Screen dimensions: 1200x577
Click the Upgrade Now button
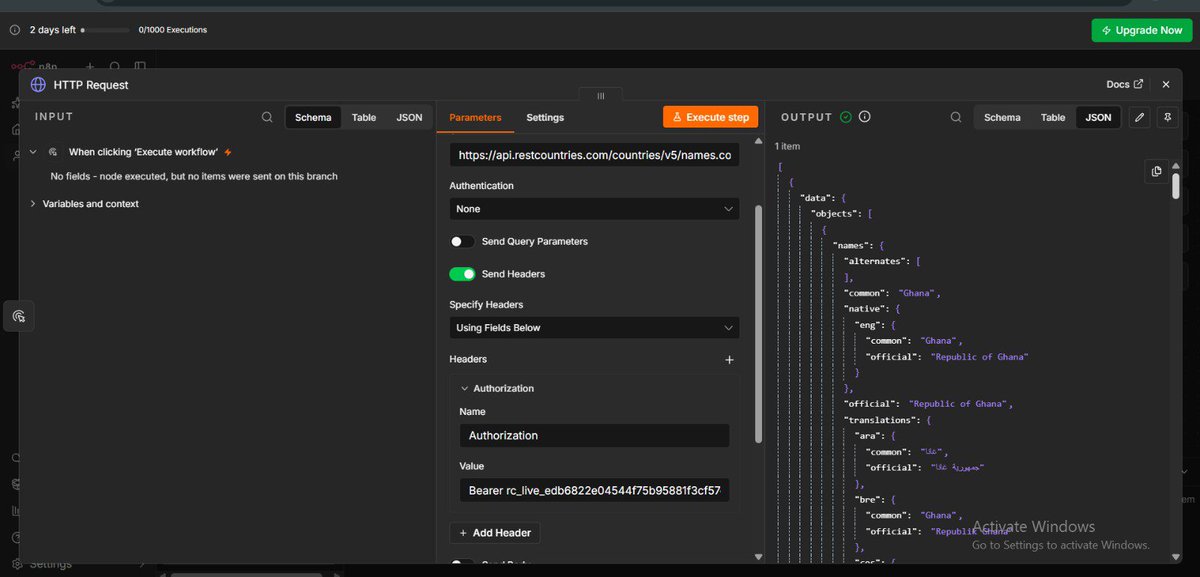point(1142,30)
